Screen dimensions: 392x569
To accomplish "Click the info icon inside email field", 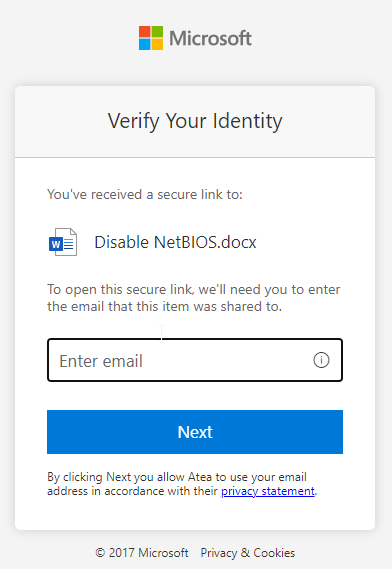I will click(321, 360).
